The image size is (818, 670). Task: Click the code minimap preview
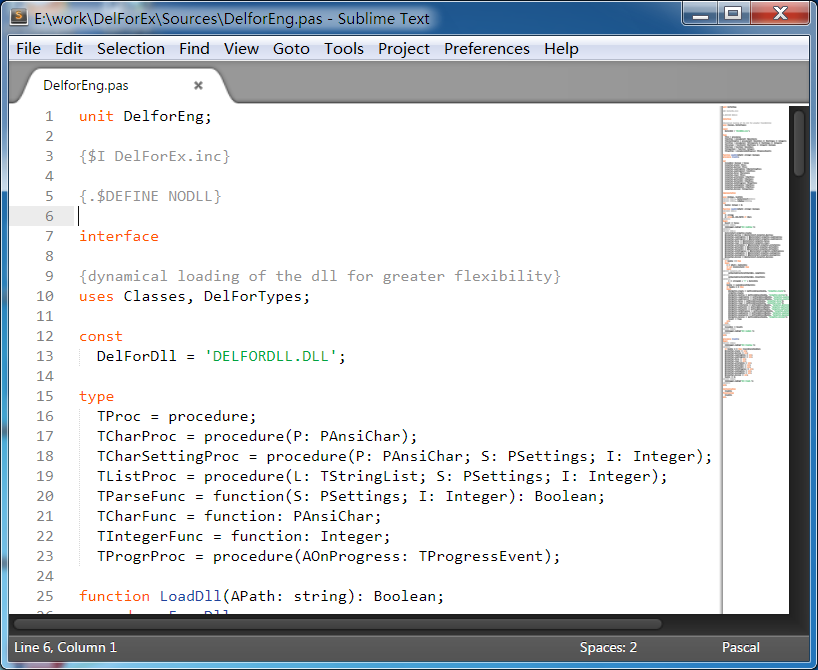[x=754, y=250]
